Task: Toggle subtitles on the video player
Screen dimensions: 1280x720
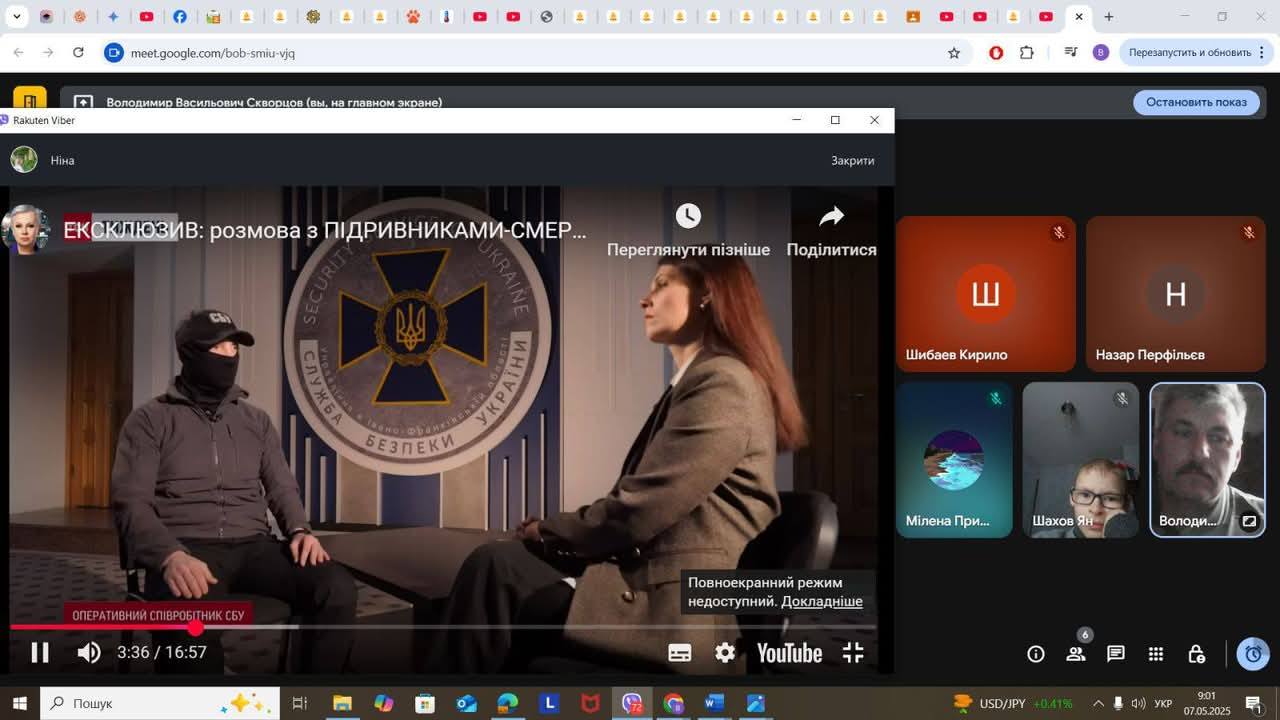Action: pos(679,653)
